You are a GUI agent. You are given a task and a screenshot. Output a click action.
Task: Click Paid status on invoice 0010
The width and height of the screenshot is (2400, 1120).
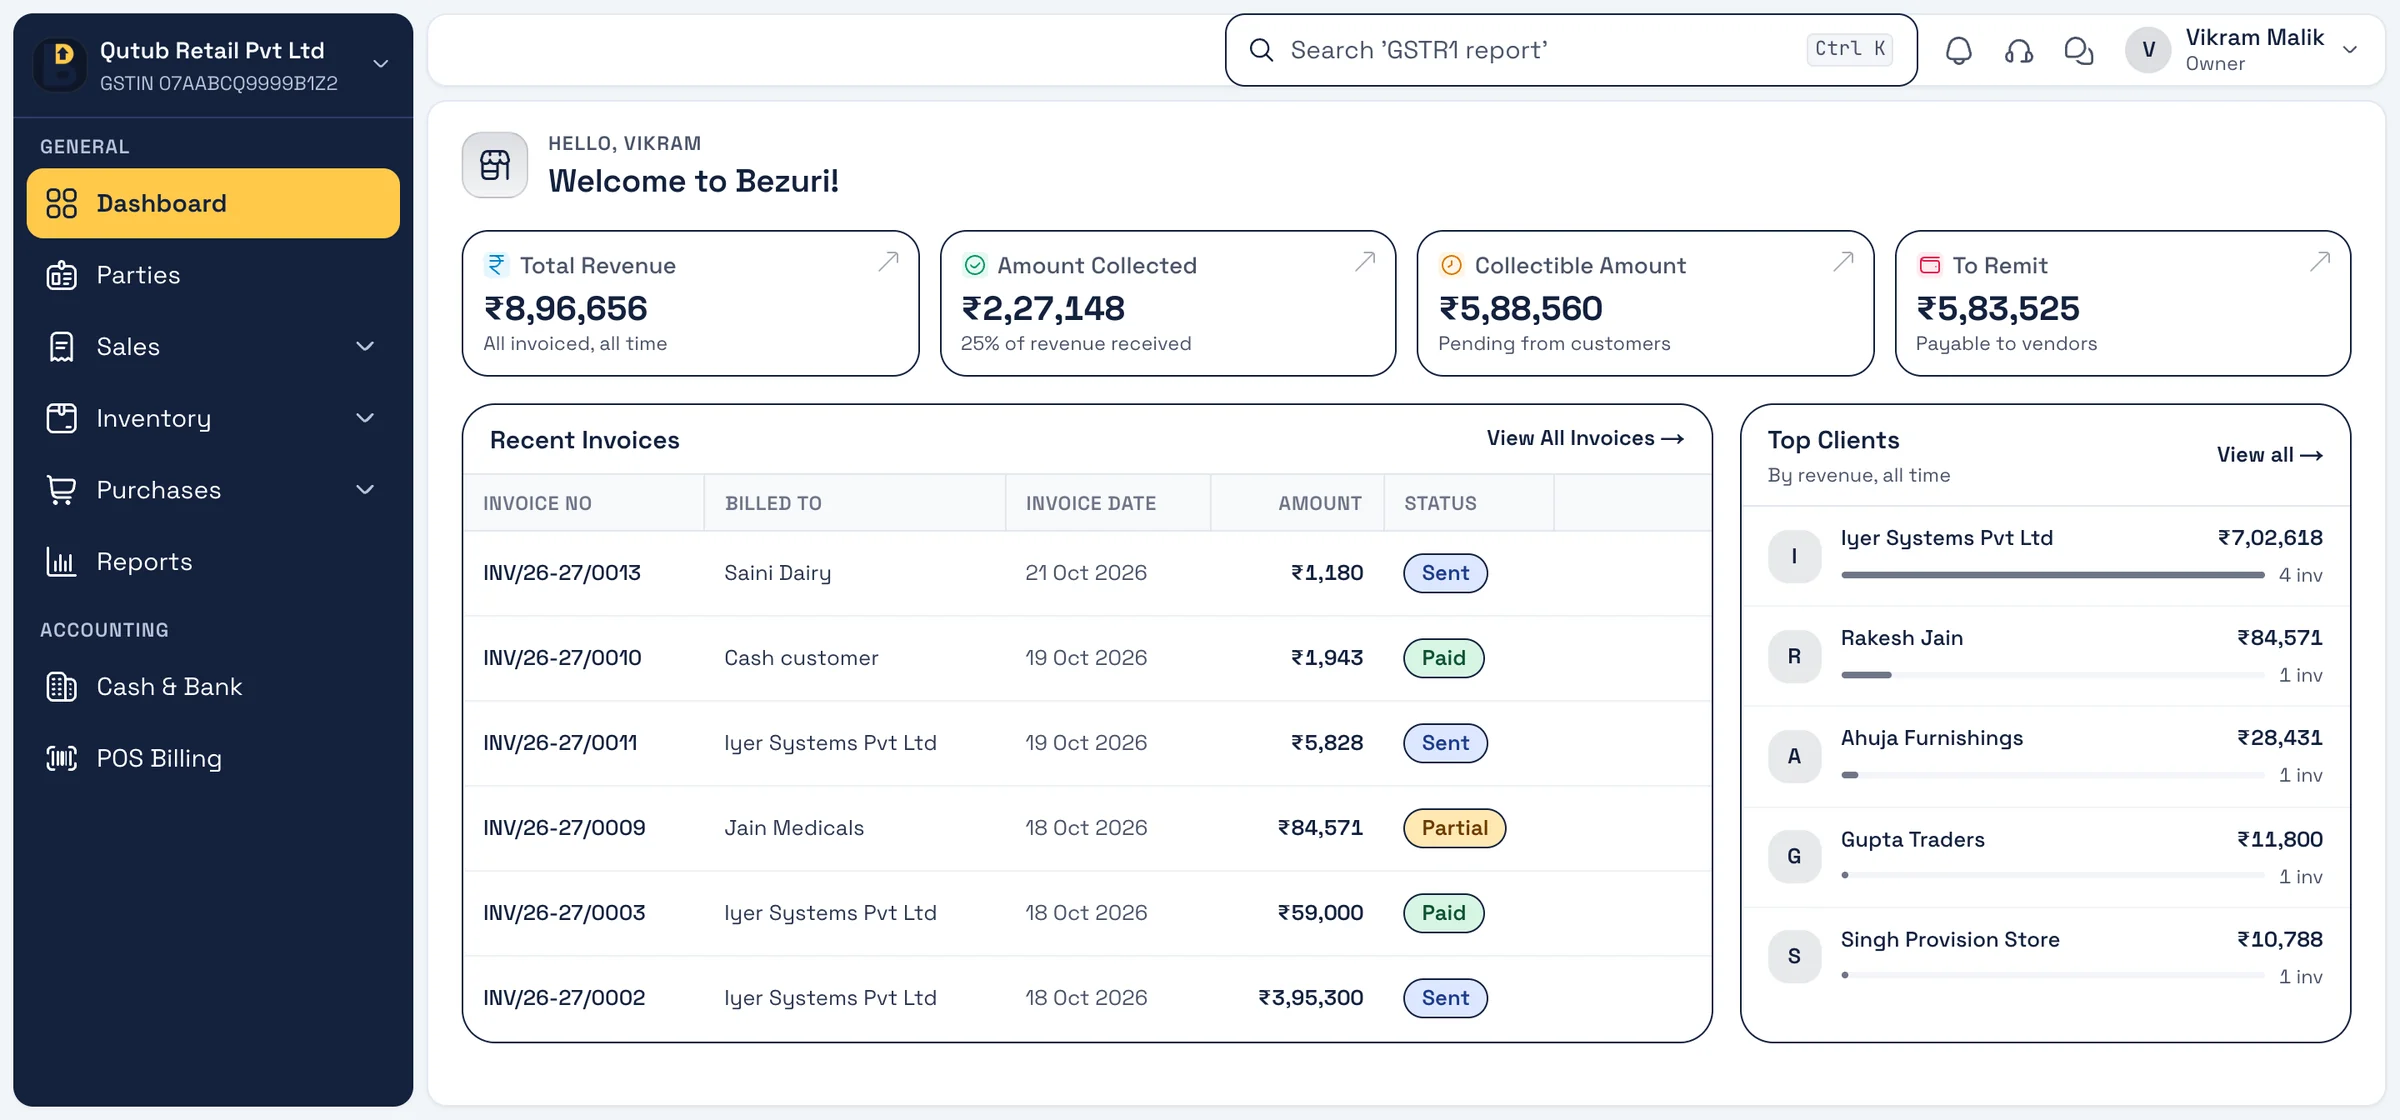(1443, 658)
